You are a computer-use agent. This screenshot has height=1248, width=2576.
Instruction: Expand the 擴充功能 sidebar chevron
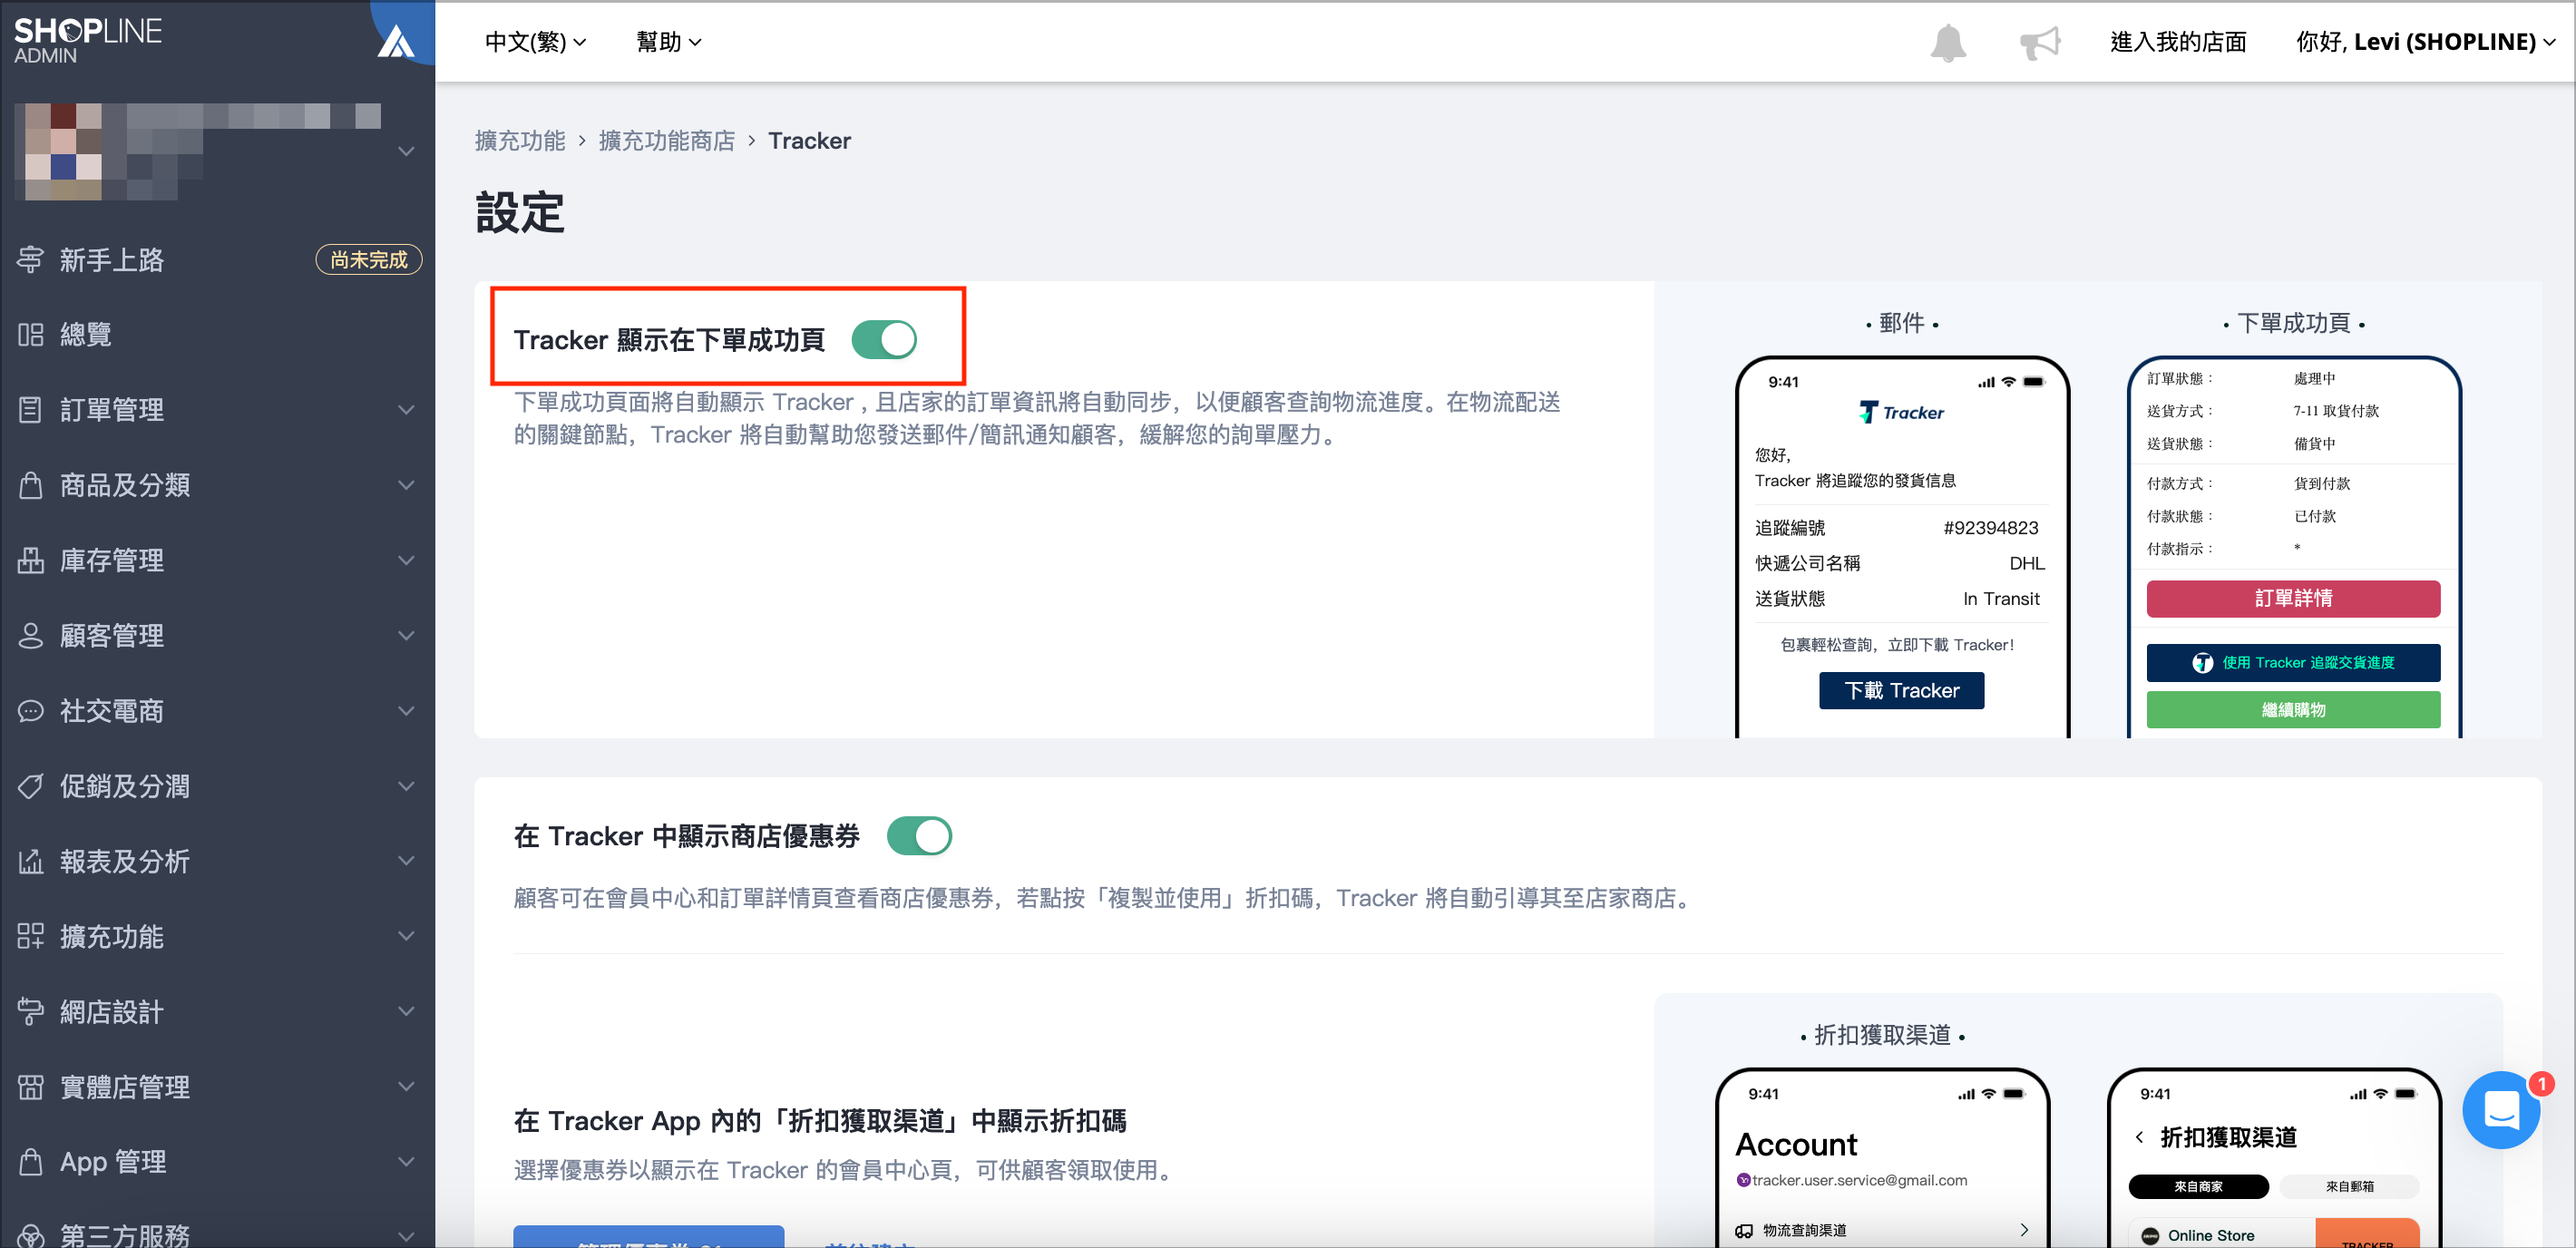pyautogui.click(x=406, y=937)
